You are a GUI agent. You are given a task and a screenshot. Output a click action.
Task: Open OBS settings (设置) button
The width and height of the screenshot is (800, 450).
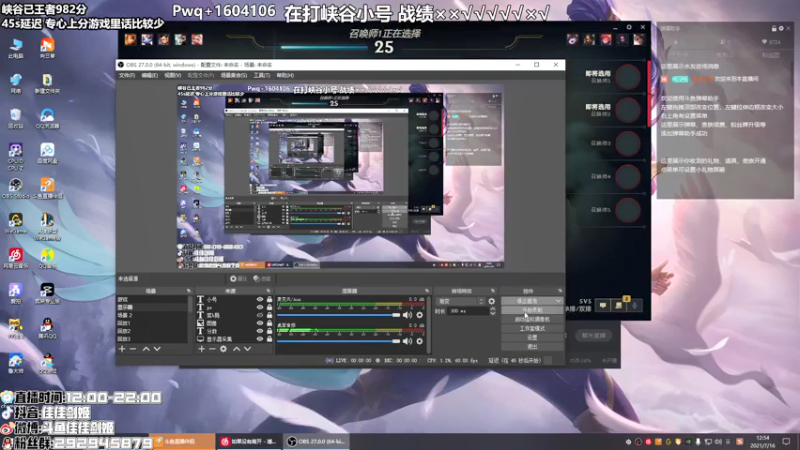[532, 338]
